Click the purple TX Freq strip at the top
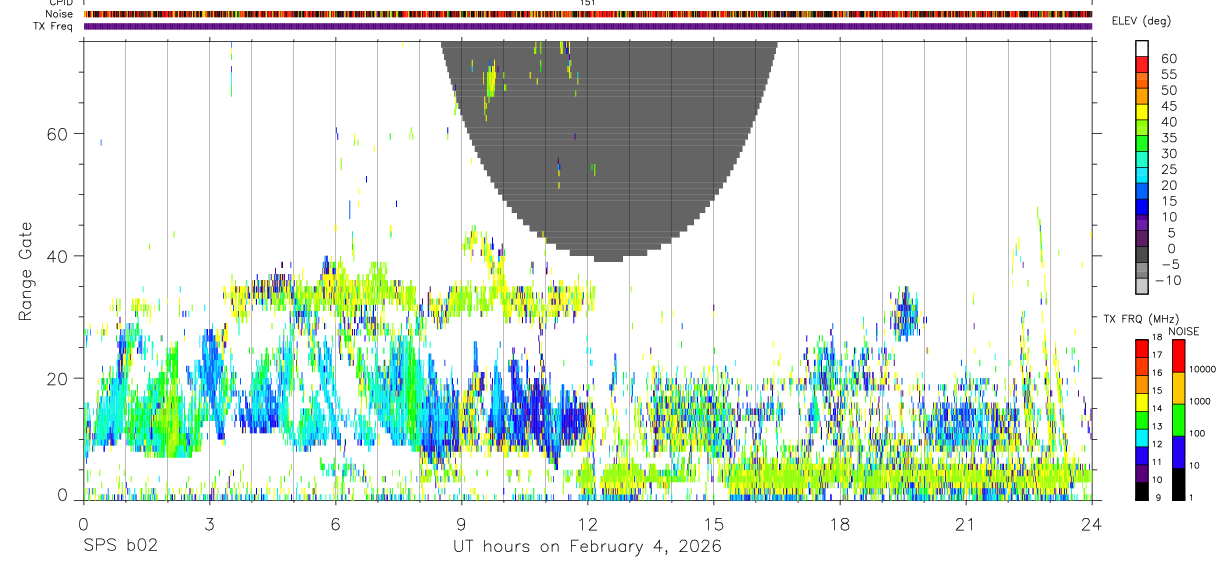 pos(588,26)
